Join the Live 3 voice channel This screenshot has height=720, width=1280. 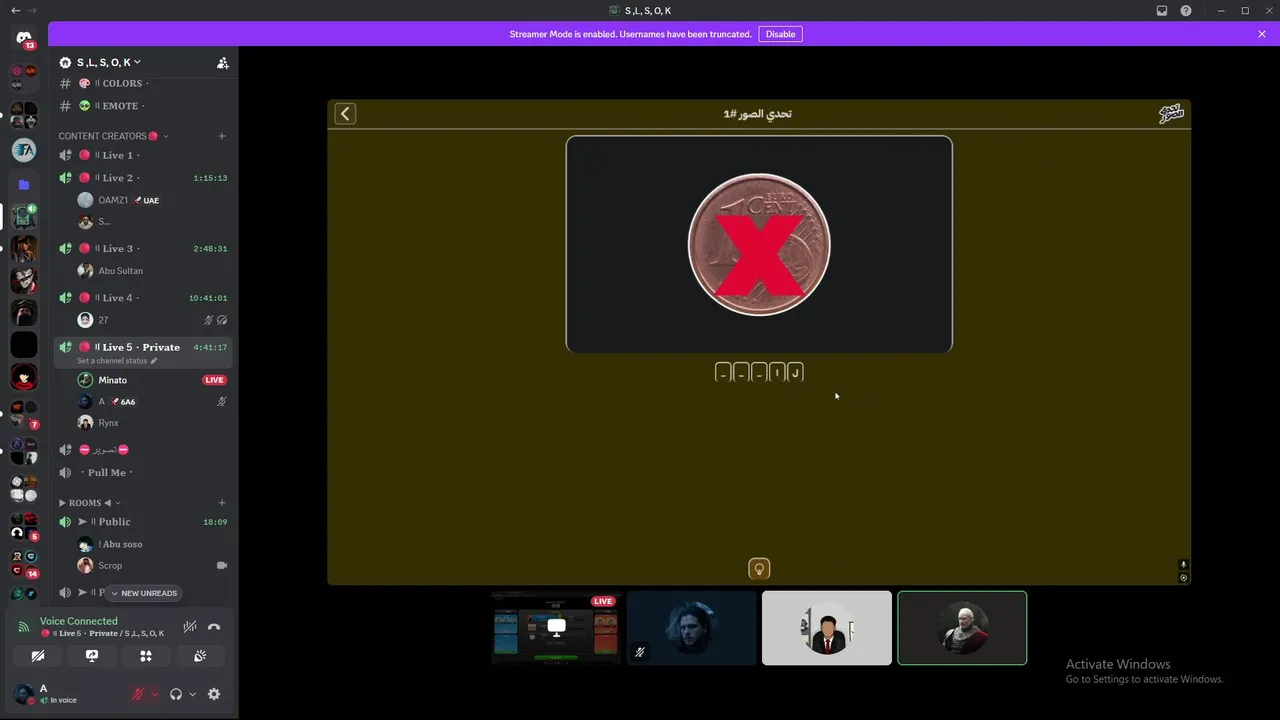coord(143,248)
